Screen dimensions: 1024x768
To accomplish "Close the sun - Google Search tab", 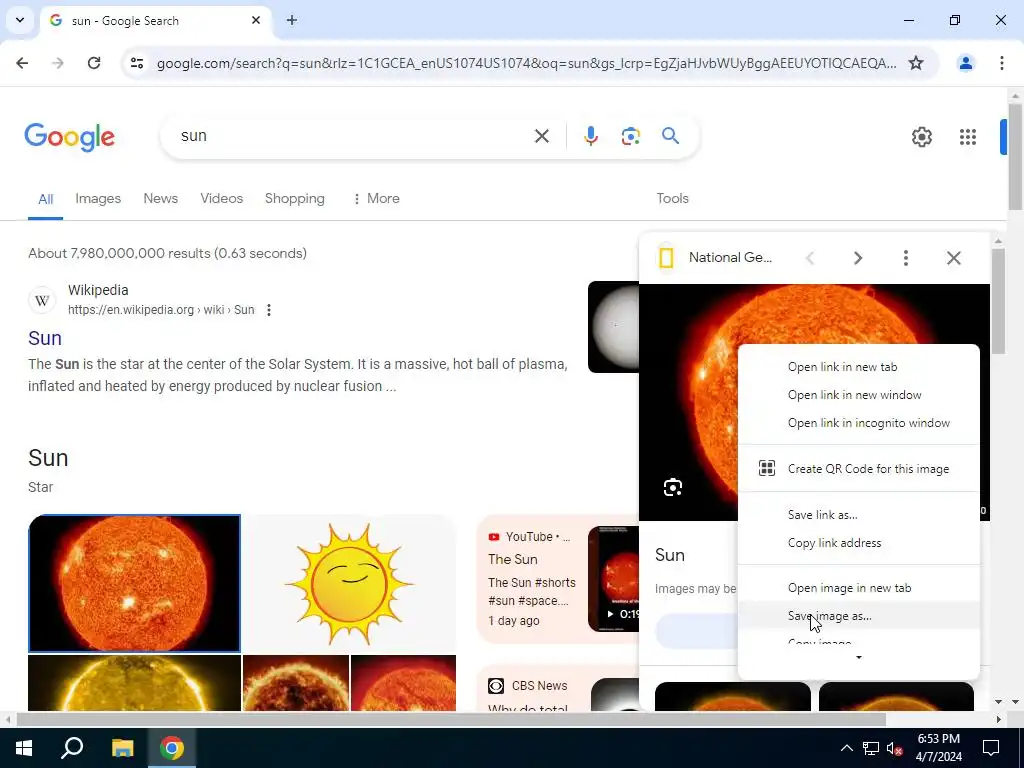I will pos(256,20).
